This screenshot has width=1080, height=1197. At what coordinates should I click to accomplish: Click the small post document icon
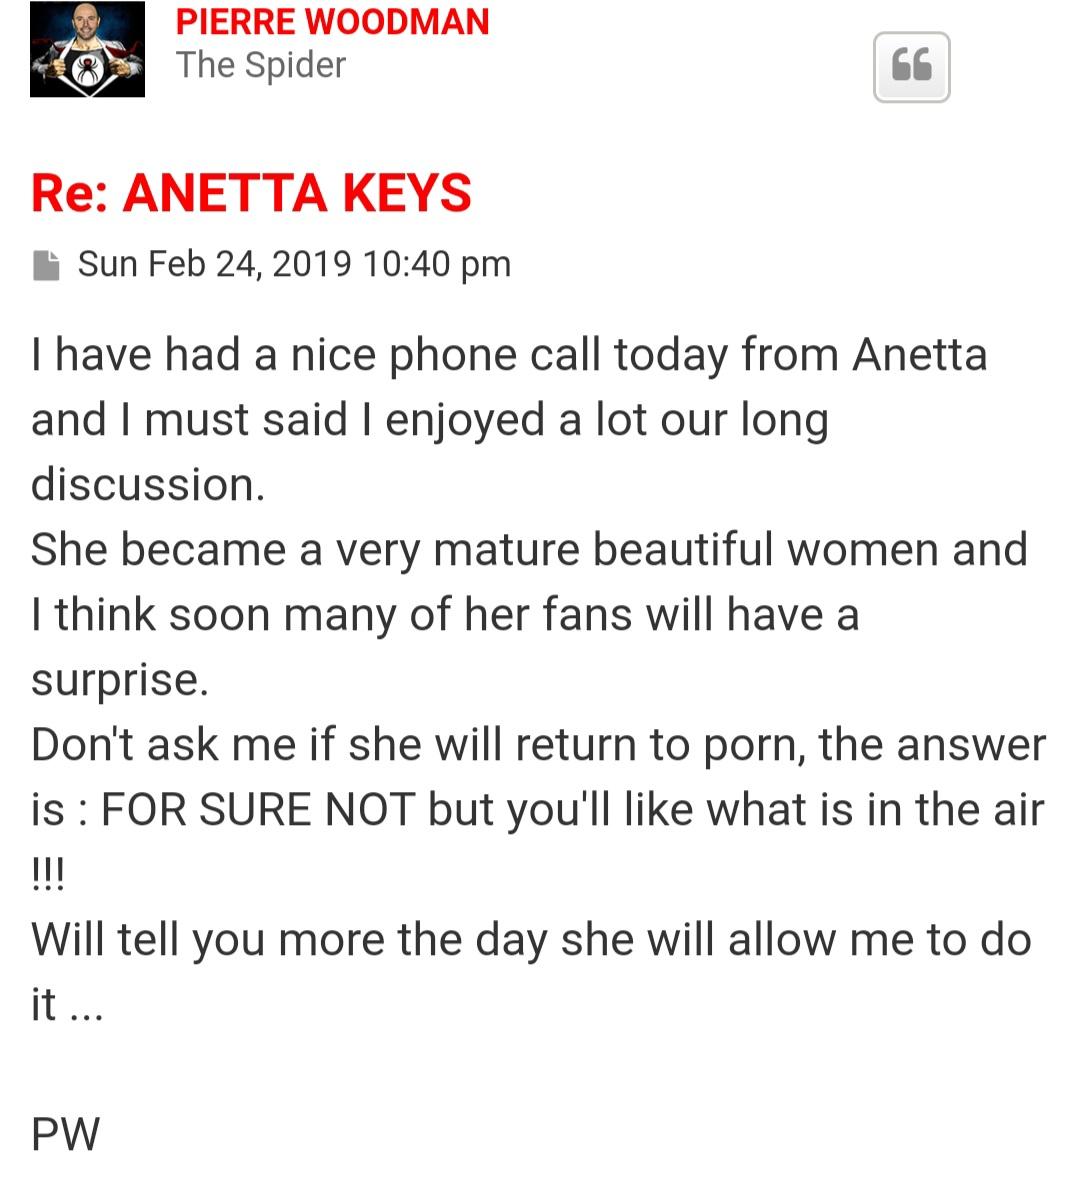tap(46, 265)
